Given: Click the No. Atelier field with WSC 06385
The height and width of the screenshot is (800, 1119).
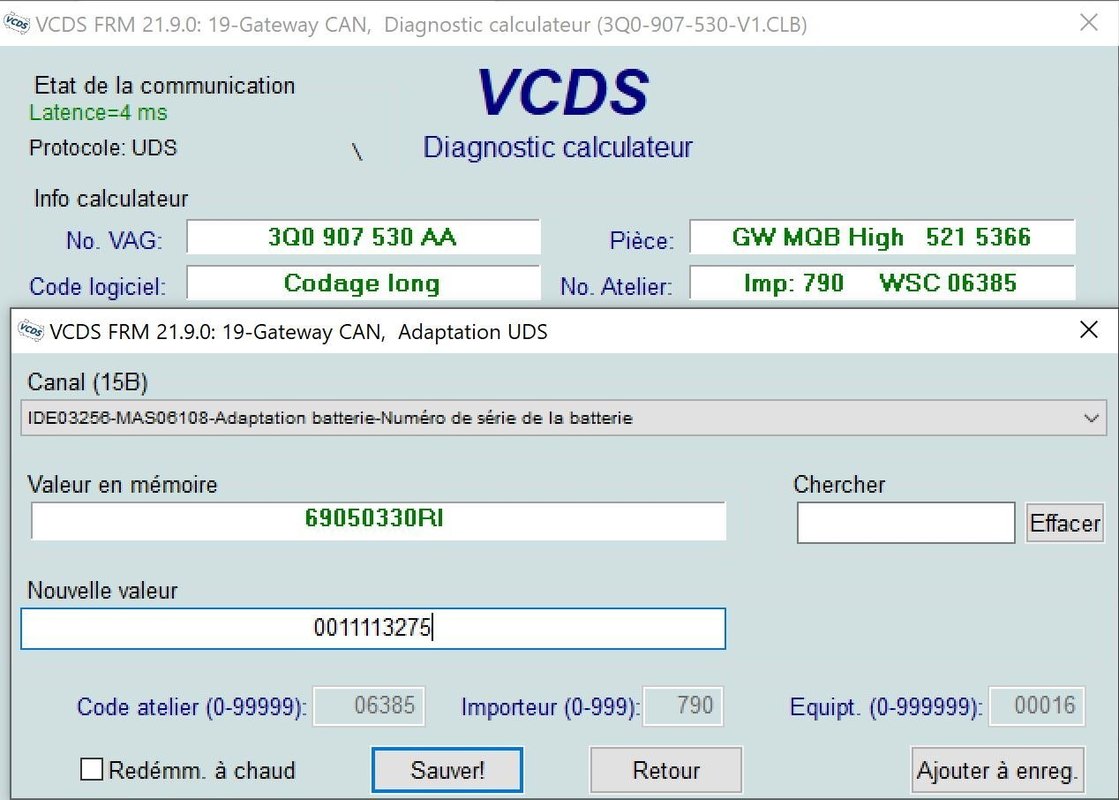Looking at the screenshot, I should pyautogui.click(x=882, y=284).
